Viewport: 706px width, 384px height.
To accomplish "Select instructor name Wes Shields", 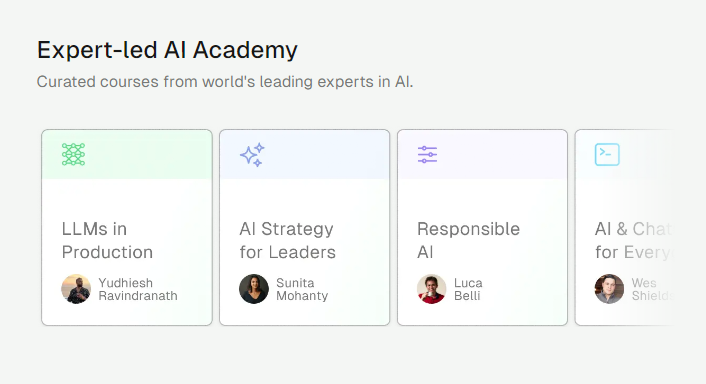I will [x=652, y=289].
